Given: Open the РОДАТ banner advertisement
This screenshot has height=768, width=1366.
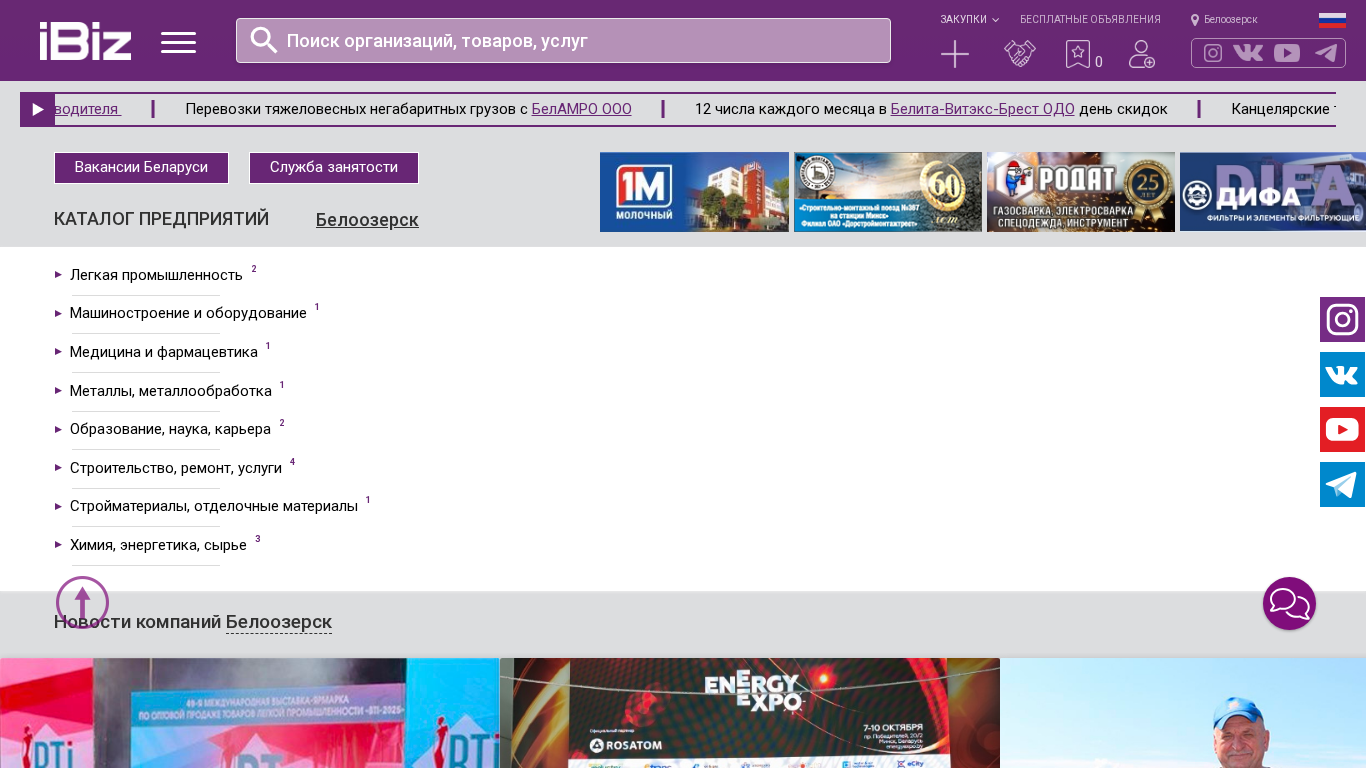Looking at the screenshot, I should 1080,192.
